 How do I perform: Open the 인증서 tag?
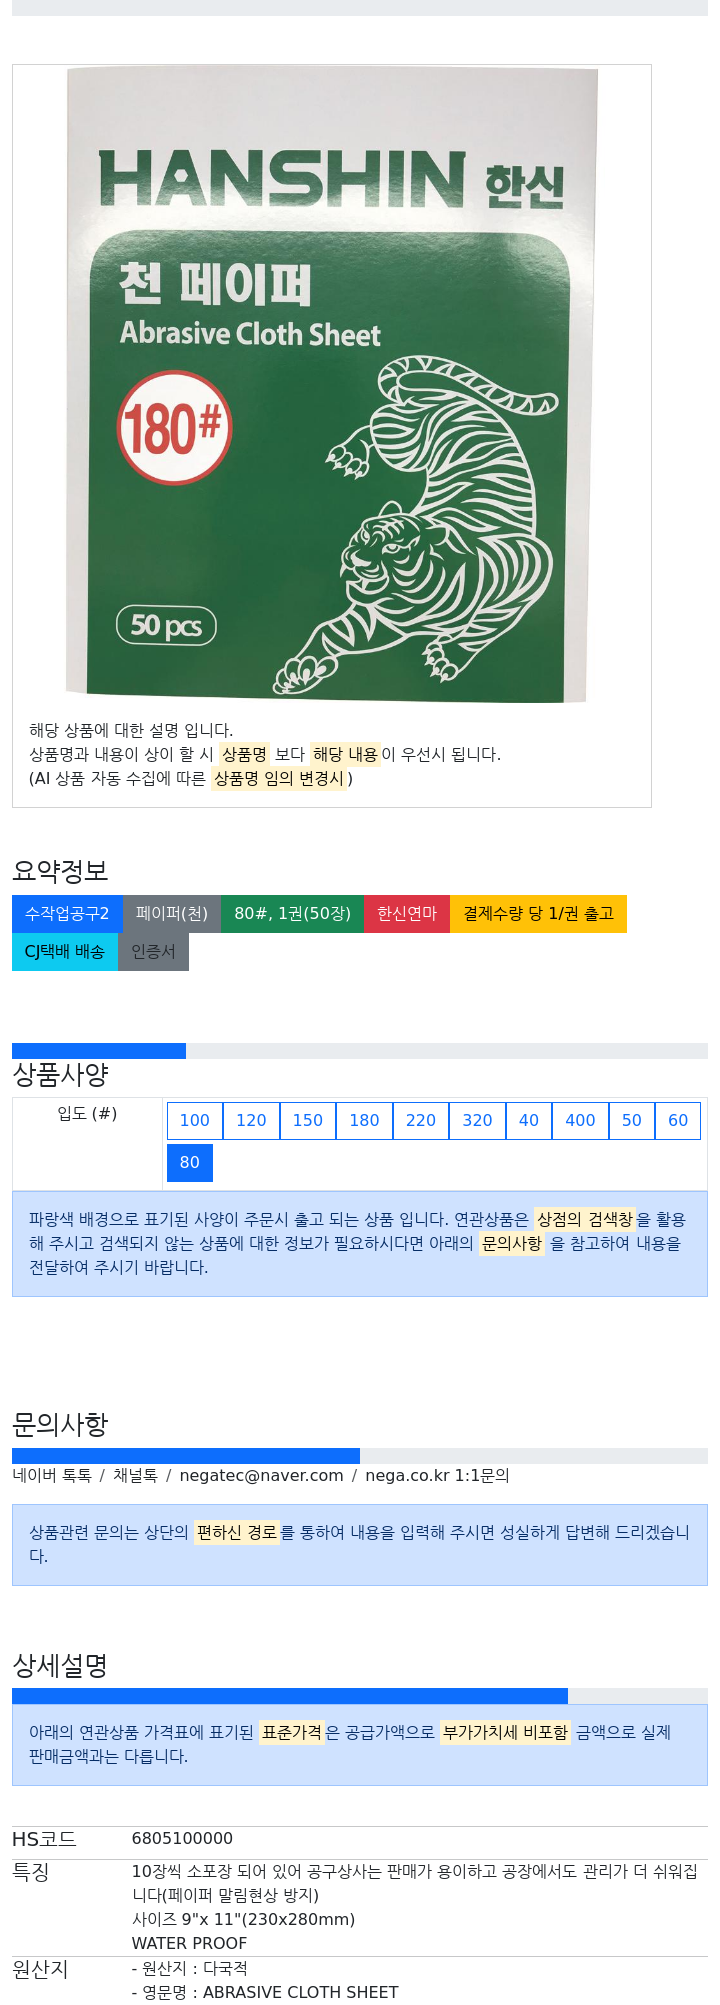pos(153,952)
